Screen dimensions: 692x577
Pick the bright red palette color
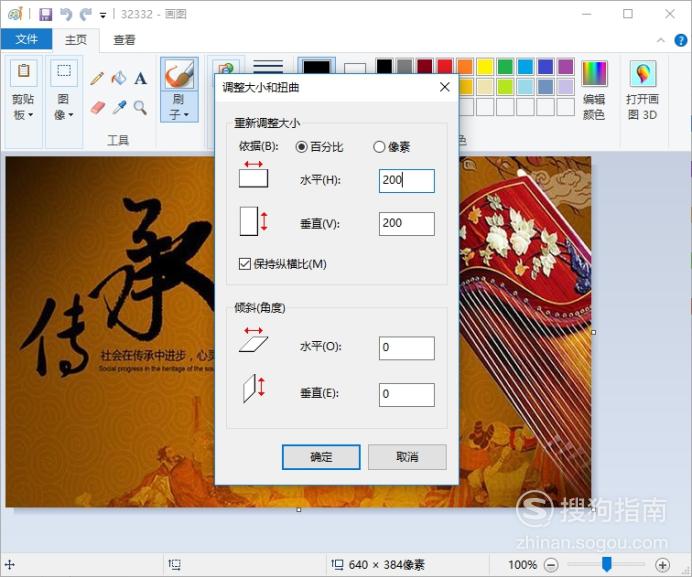445,67
